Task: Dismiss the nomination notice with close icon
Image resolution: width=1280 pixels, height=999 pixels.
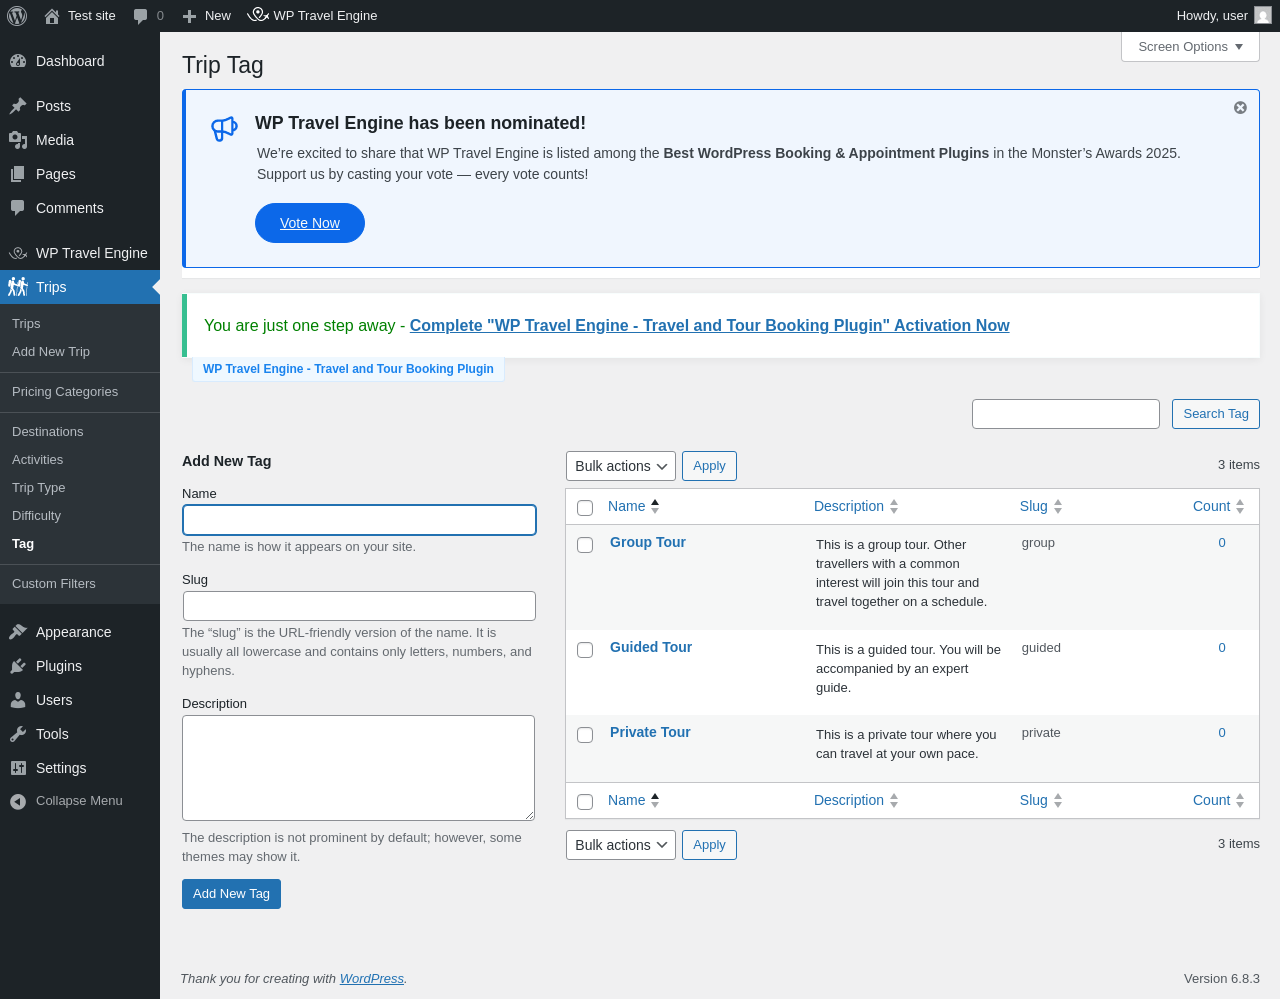Action: (x=1240, y=108)
